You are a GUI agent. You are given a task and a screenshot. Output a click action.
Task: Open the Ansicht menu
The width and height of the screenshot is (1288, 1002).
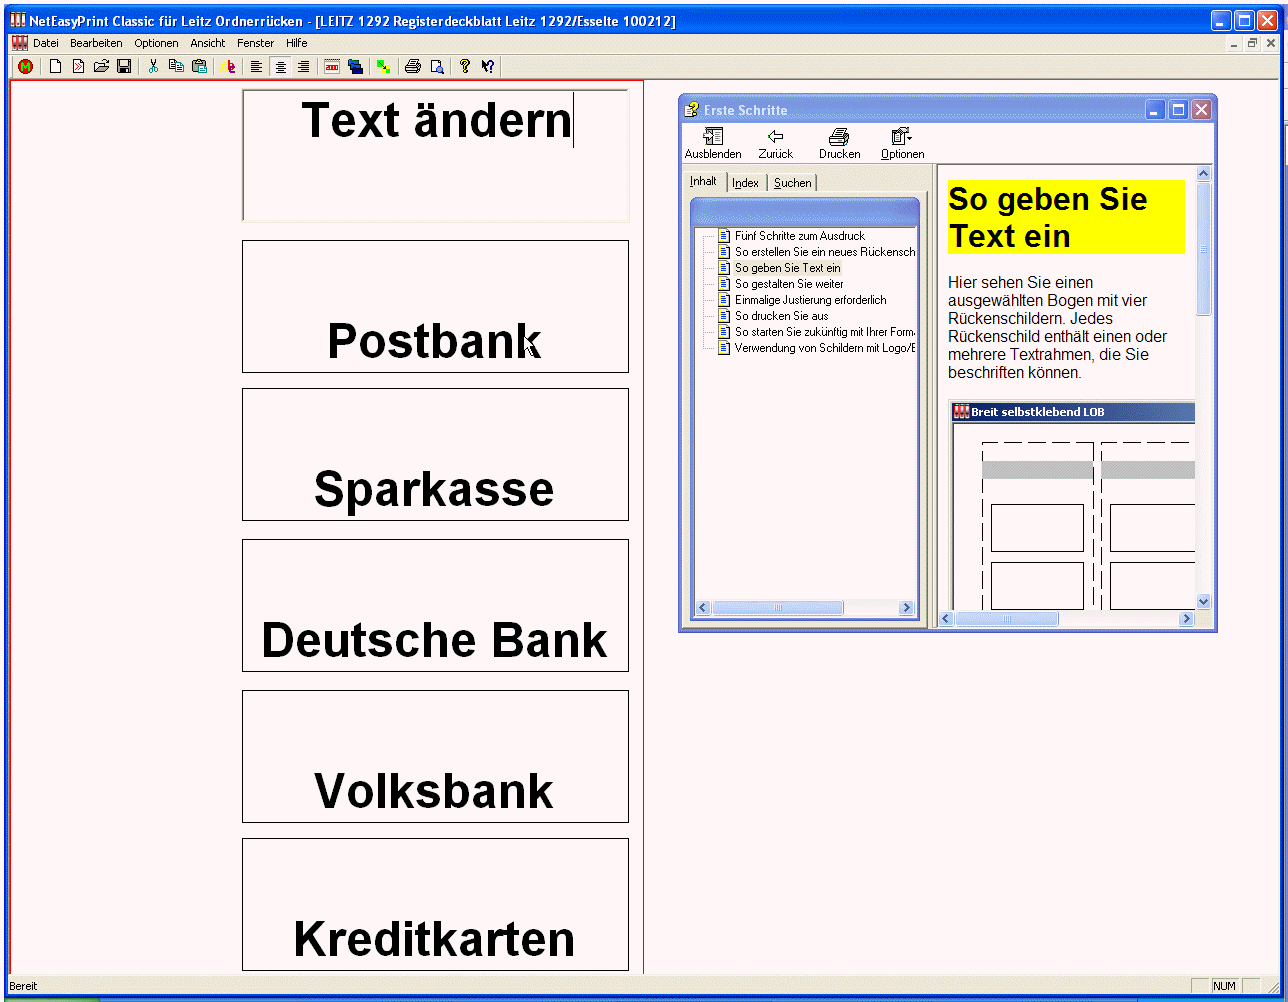click(x=208, y=43)
